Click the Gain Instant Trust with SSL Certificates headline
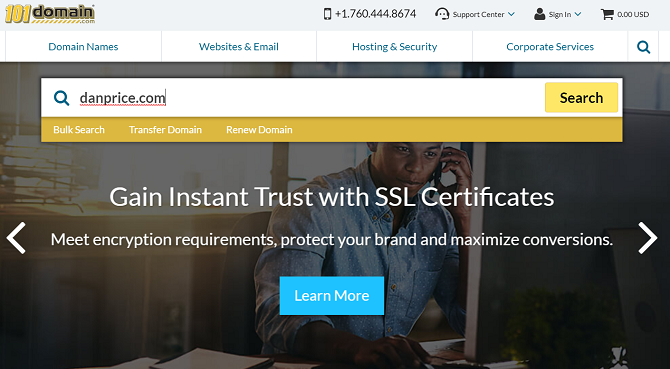The width and height of the screenshot is (670, 369). [332, 197]
